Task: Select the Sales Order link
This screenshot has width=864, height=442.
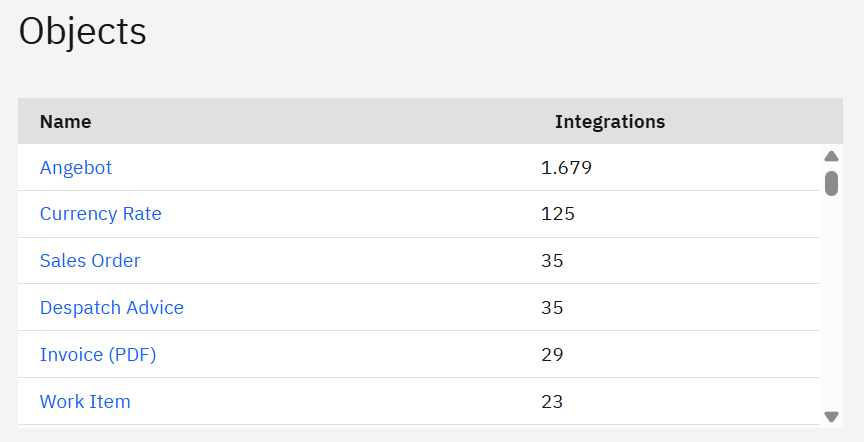Action: coord(90,261)
